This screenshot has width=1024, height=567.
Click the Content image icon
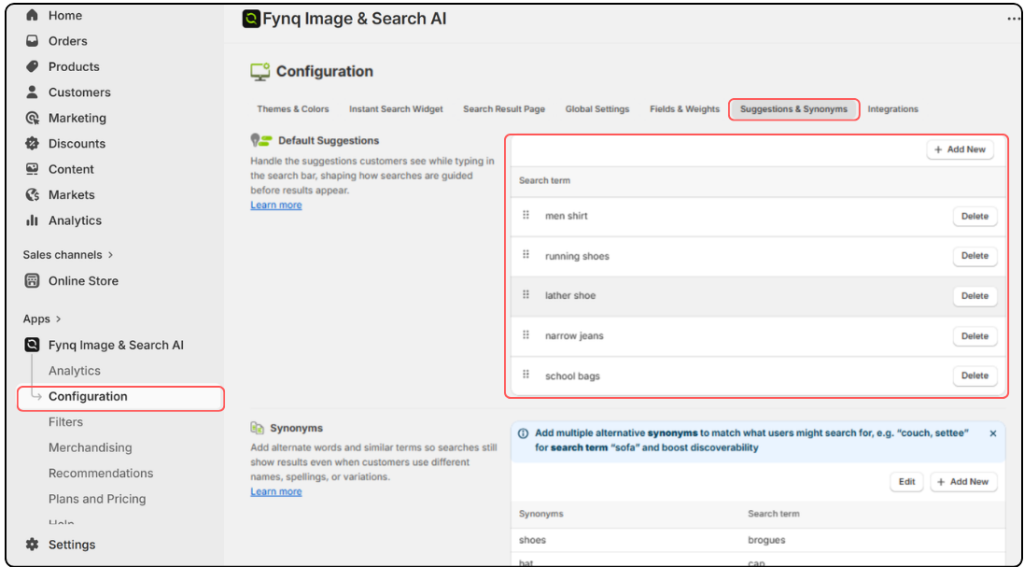point(32,169)
